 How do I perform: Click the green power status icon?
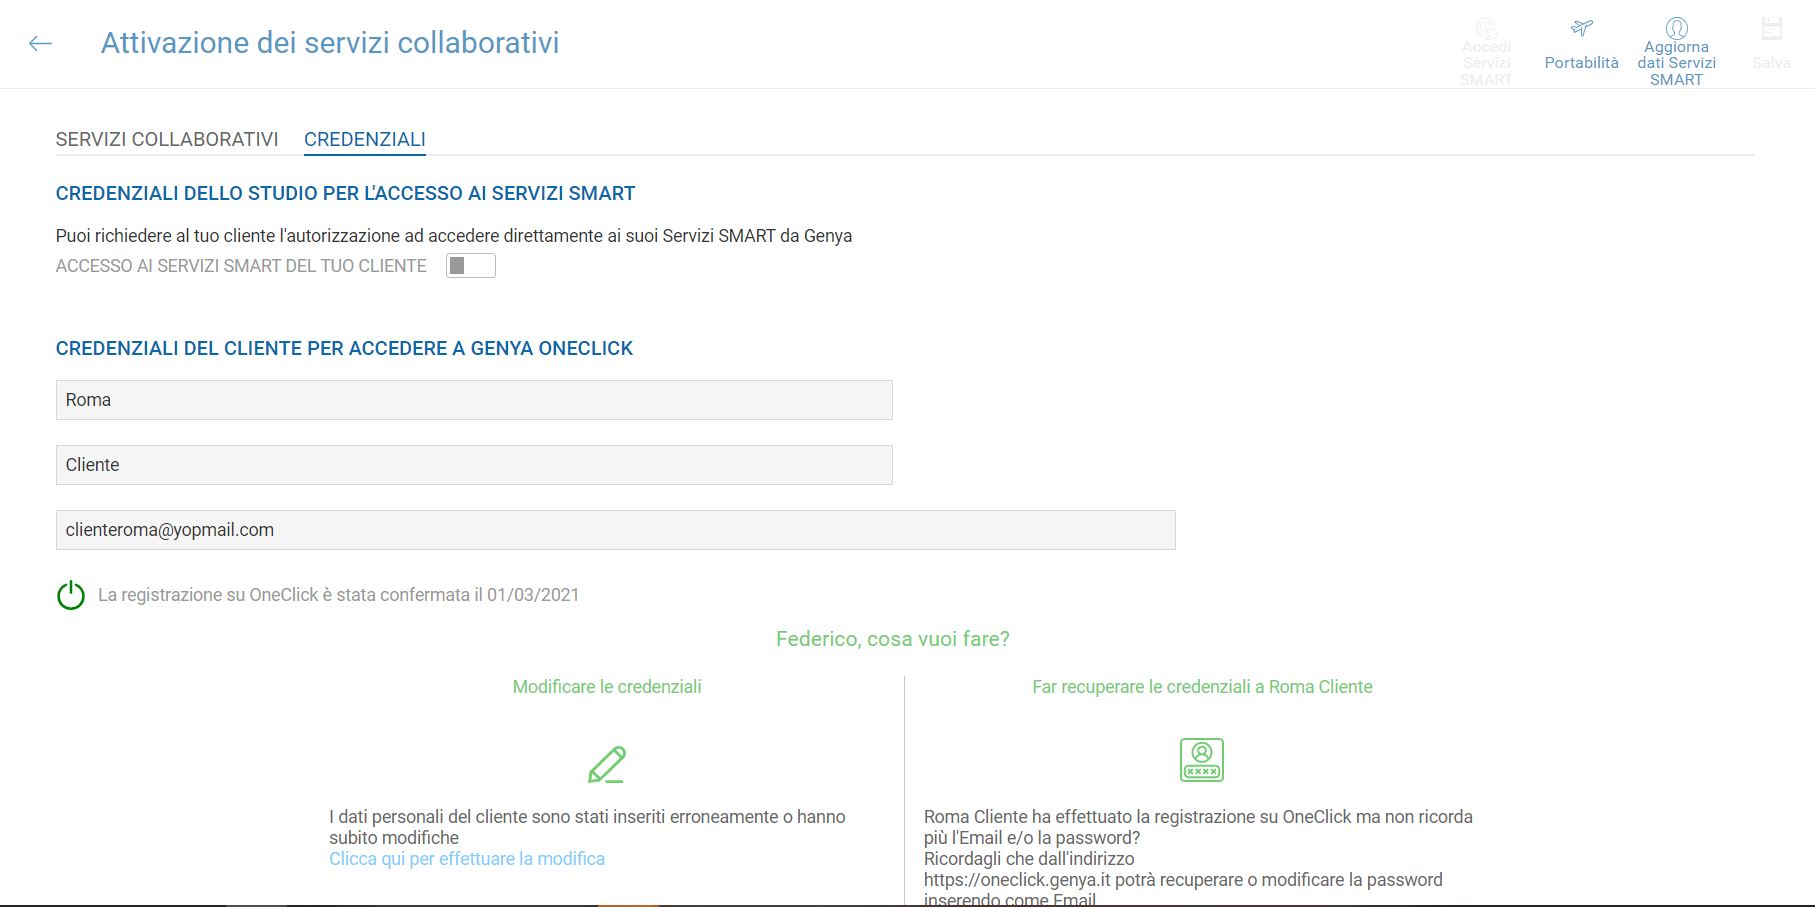[71, 595]
